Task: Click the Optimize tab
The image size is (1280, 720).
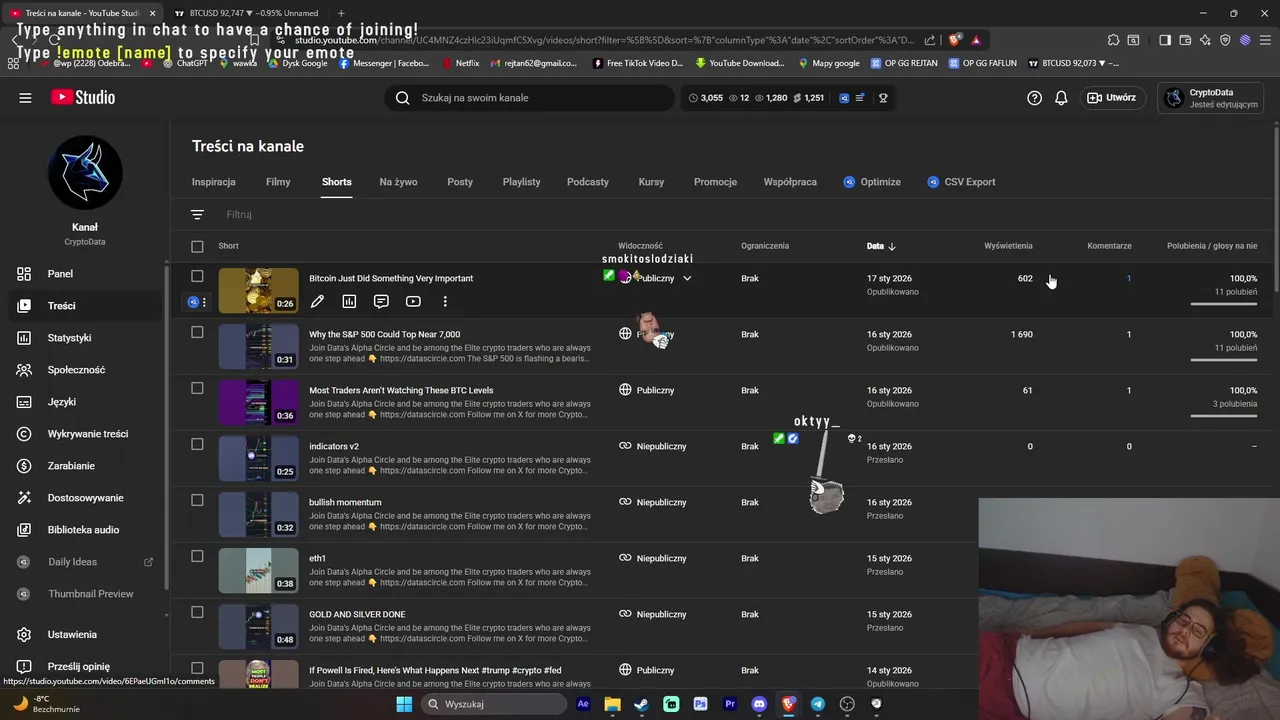Action: (871, 182)
